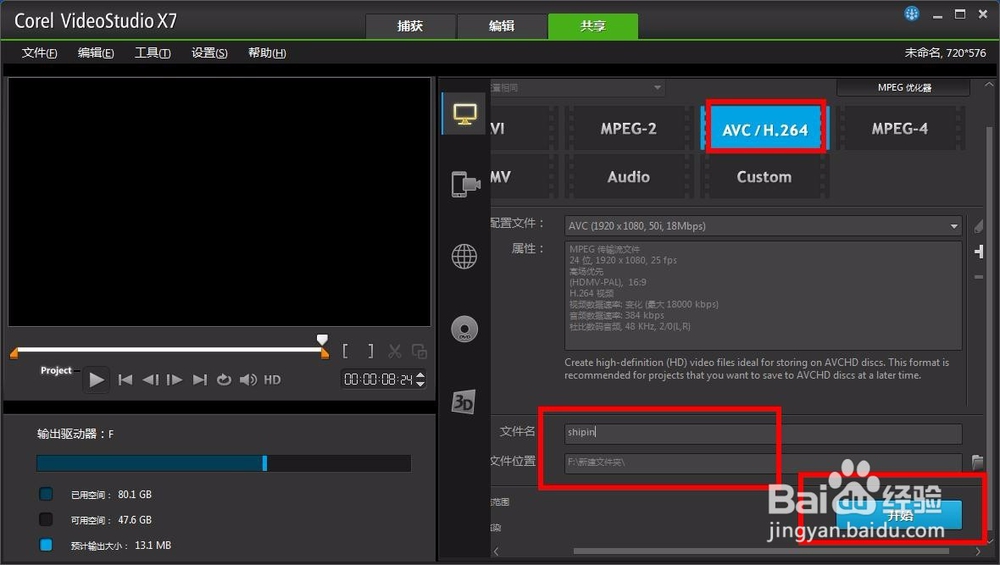
Task: Click the enlarge preview icon
Action: 419,351
